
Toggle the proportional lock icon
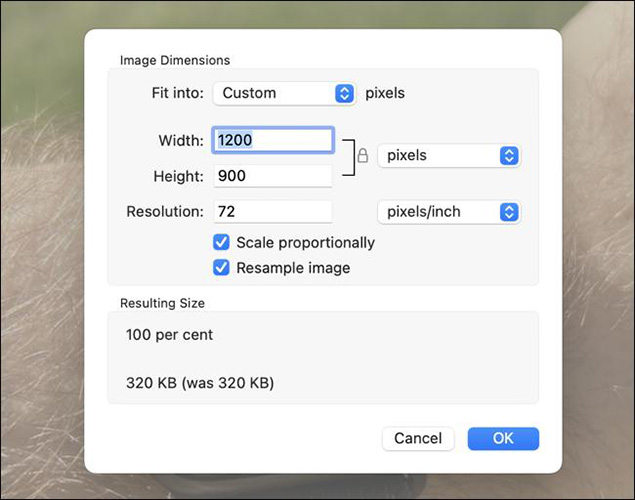[363, 155]
